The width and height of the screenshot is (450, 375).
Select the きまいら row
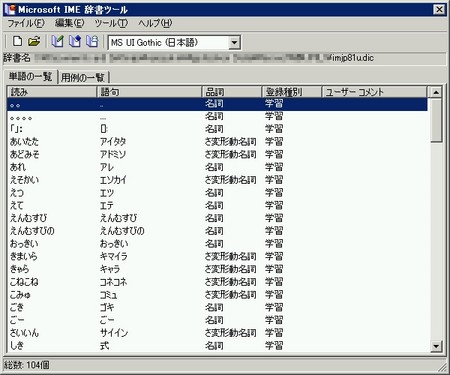[217, 256]
